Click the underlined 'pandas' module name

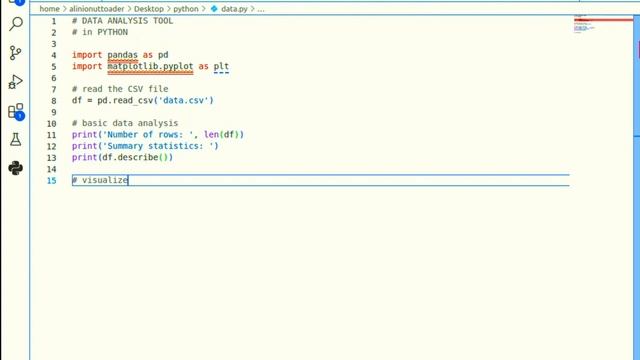[x=122, y=55]
